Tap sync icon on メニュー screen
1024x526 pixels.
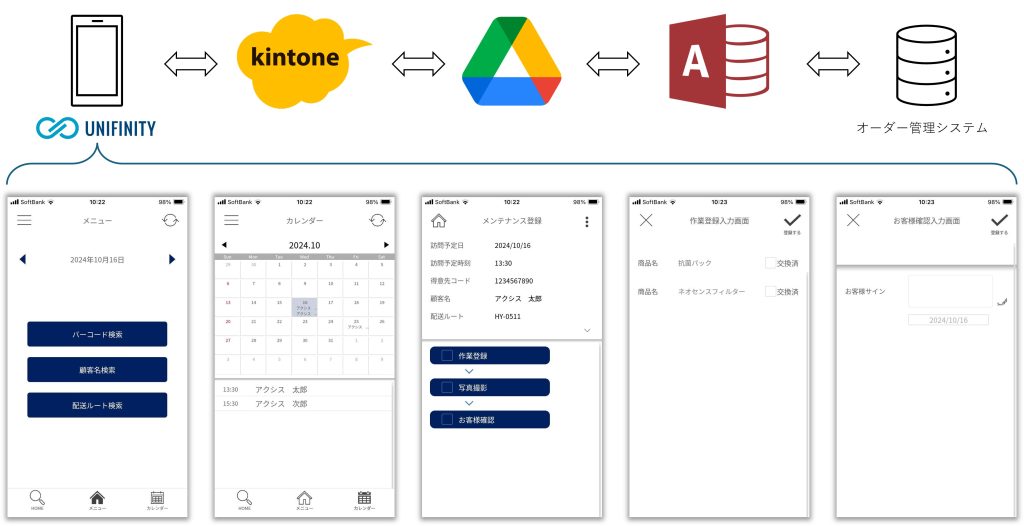(170, 220)
